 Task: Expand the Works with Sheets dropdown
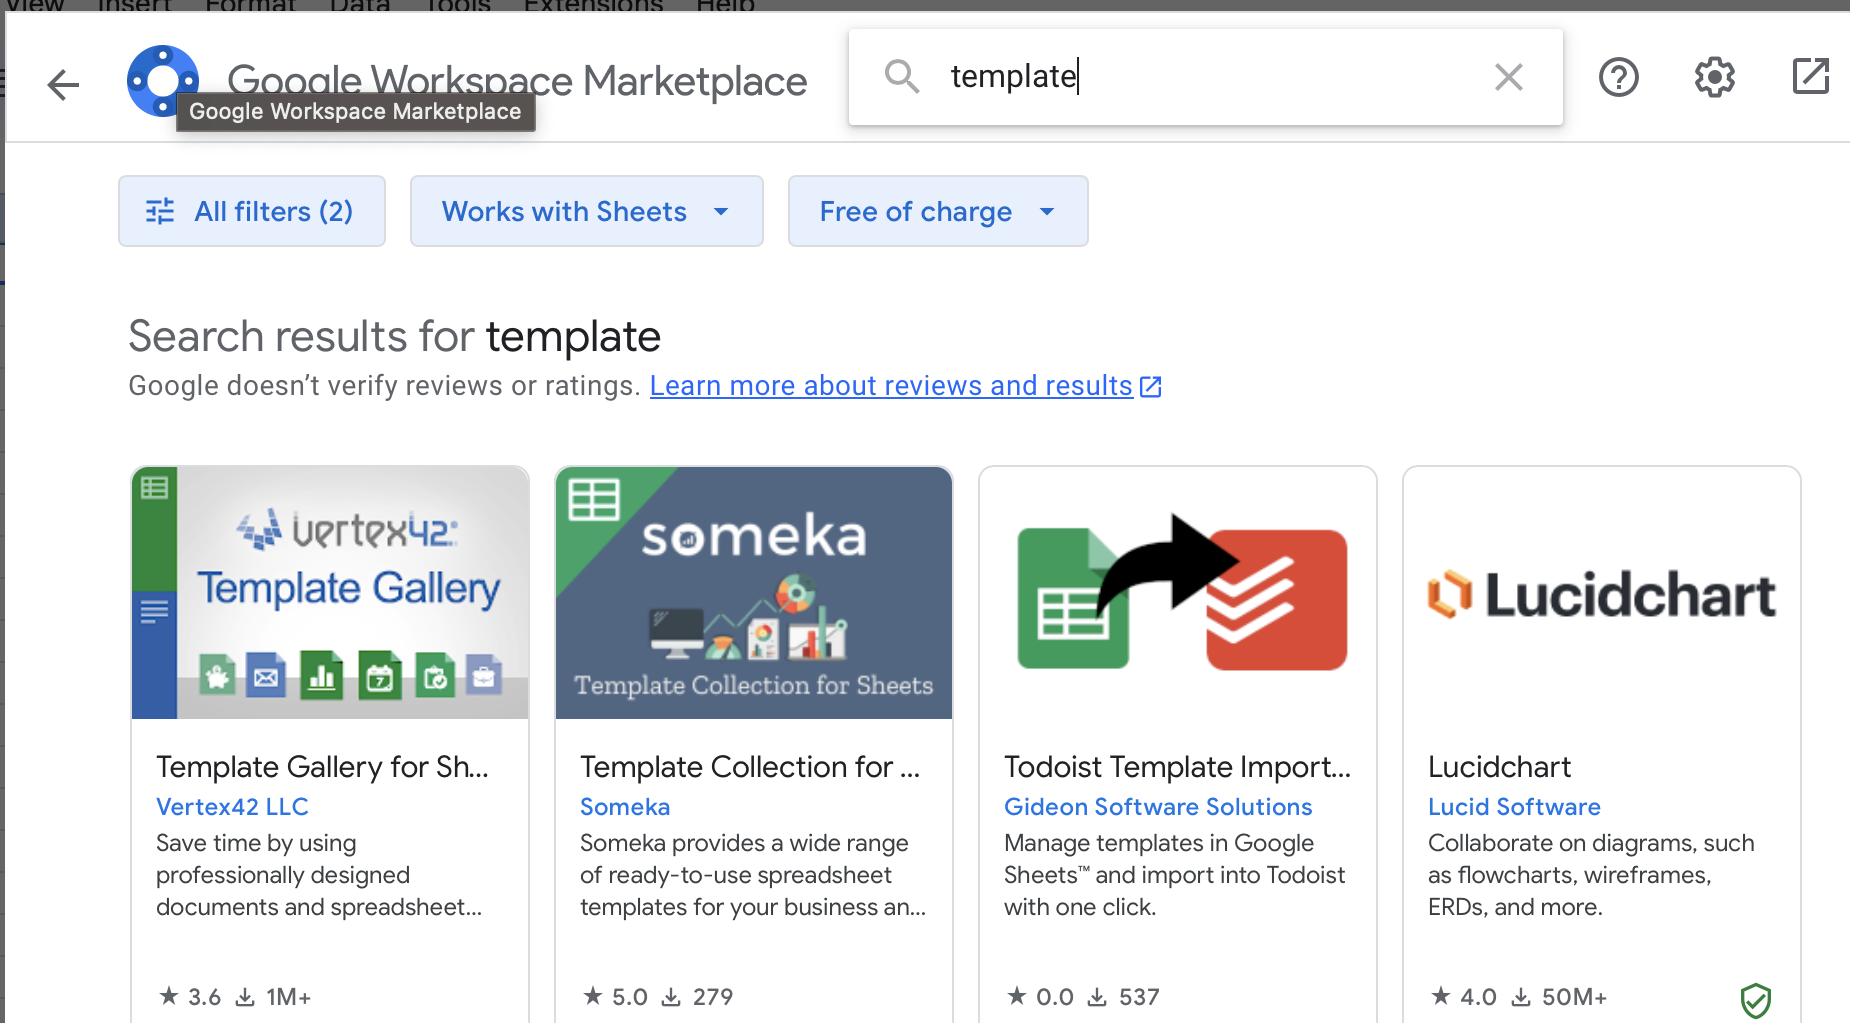coord(587,211)
